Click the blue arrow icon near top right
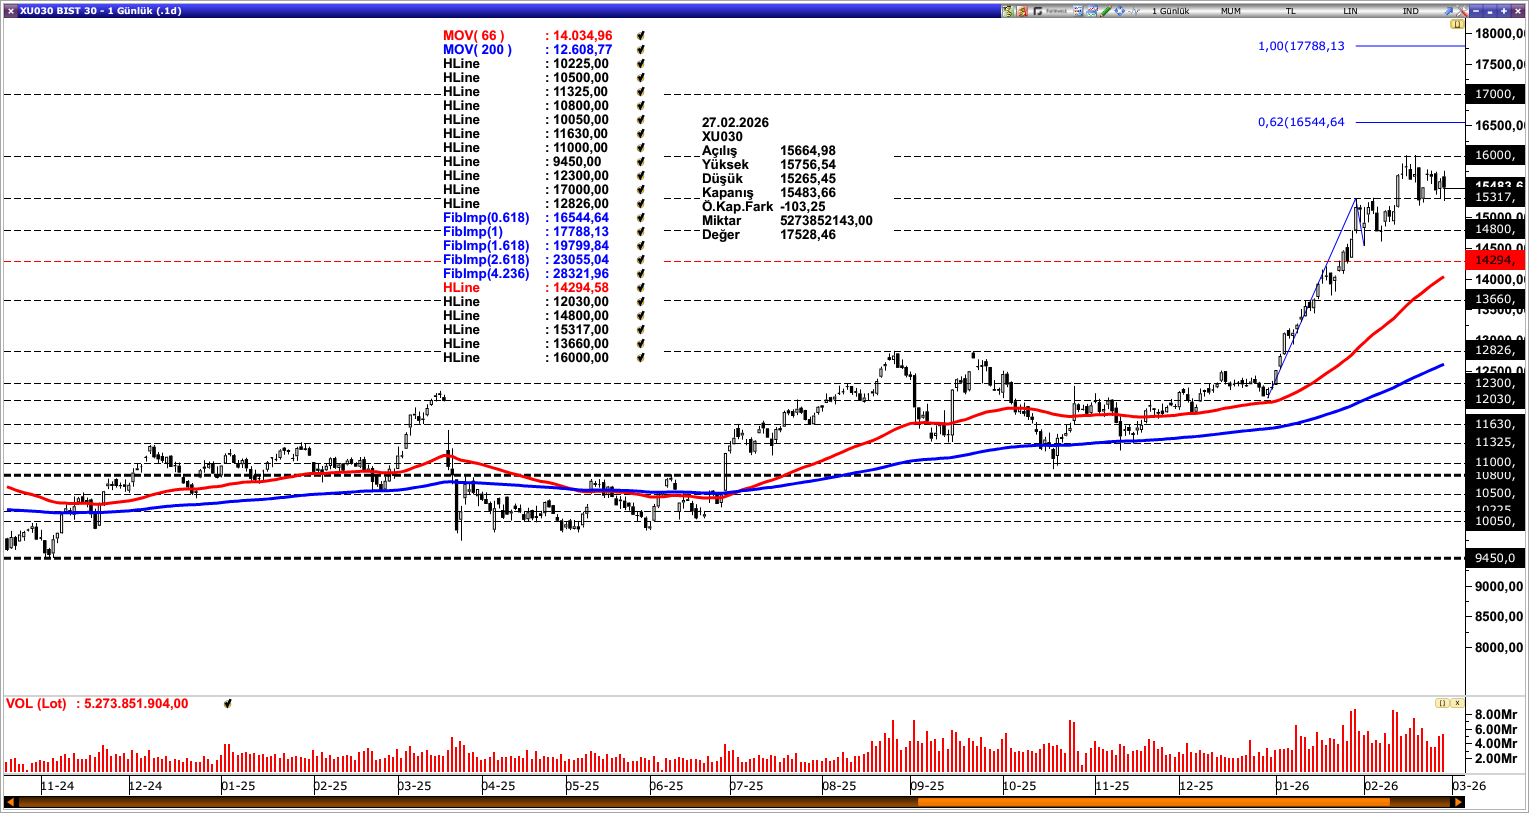The image size is (1529, 813). pos(1448,8)
